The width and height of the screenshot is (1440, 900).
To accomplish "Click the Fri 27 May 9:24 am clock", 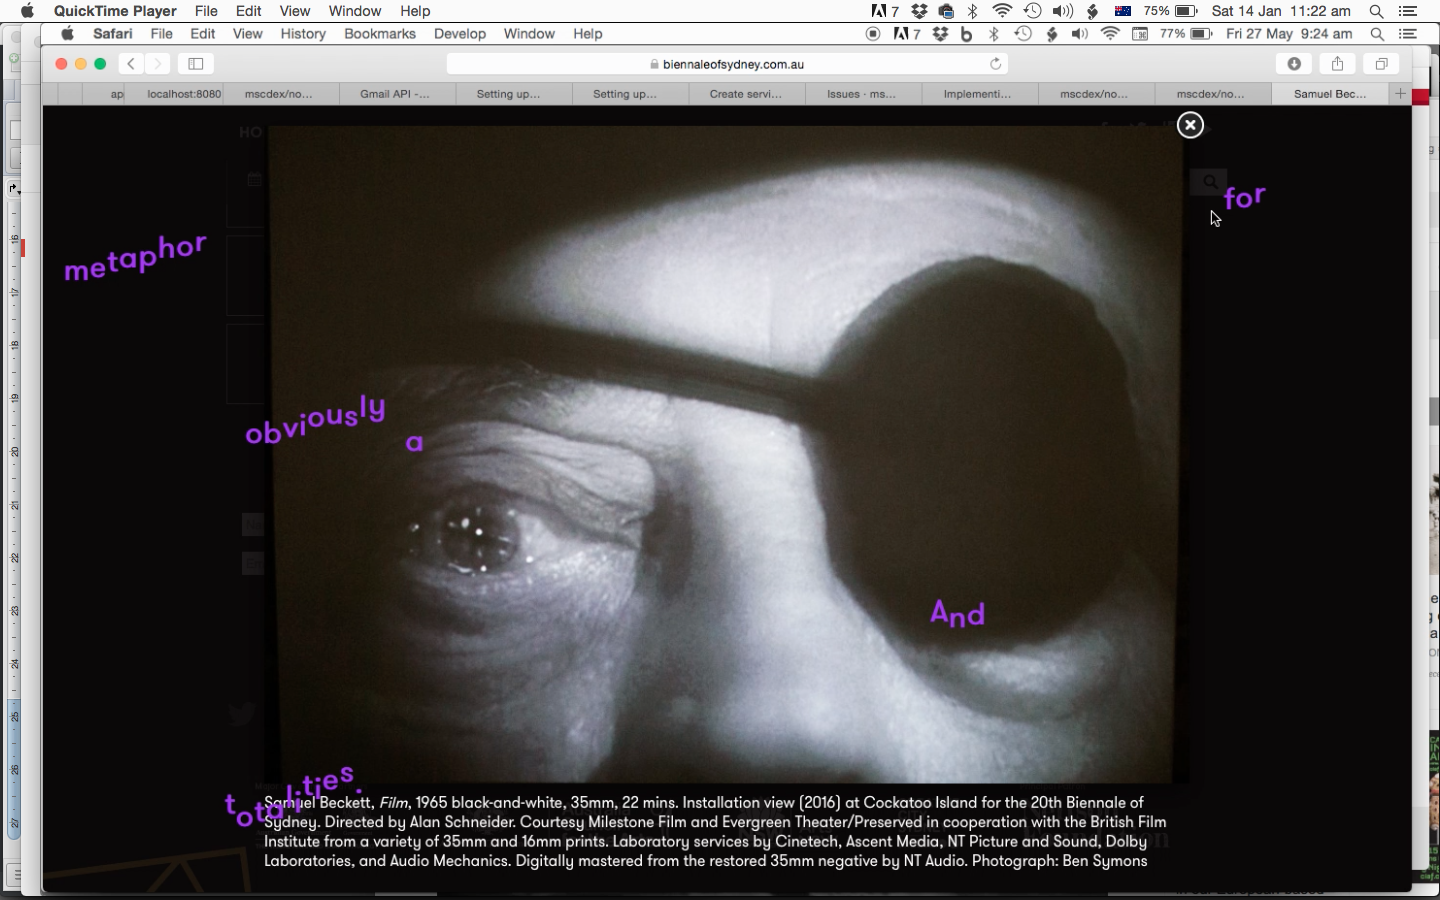I will pyautogui.click(x=1289, y=34).
